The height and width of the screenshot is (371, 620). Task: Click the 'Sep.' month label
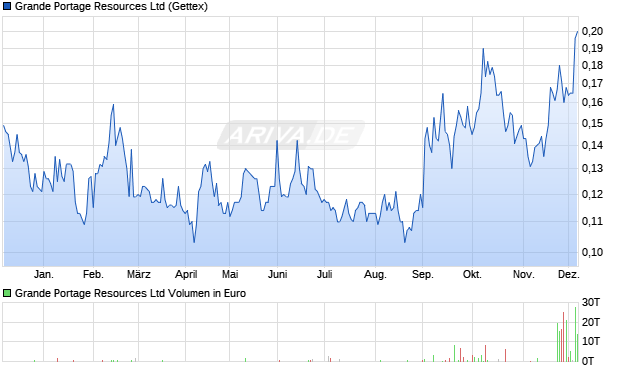(x=422, y=274)
